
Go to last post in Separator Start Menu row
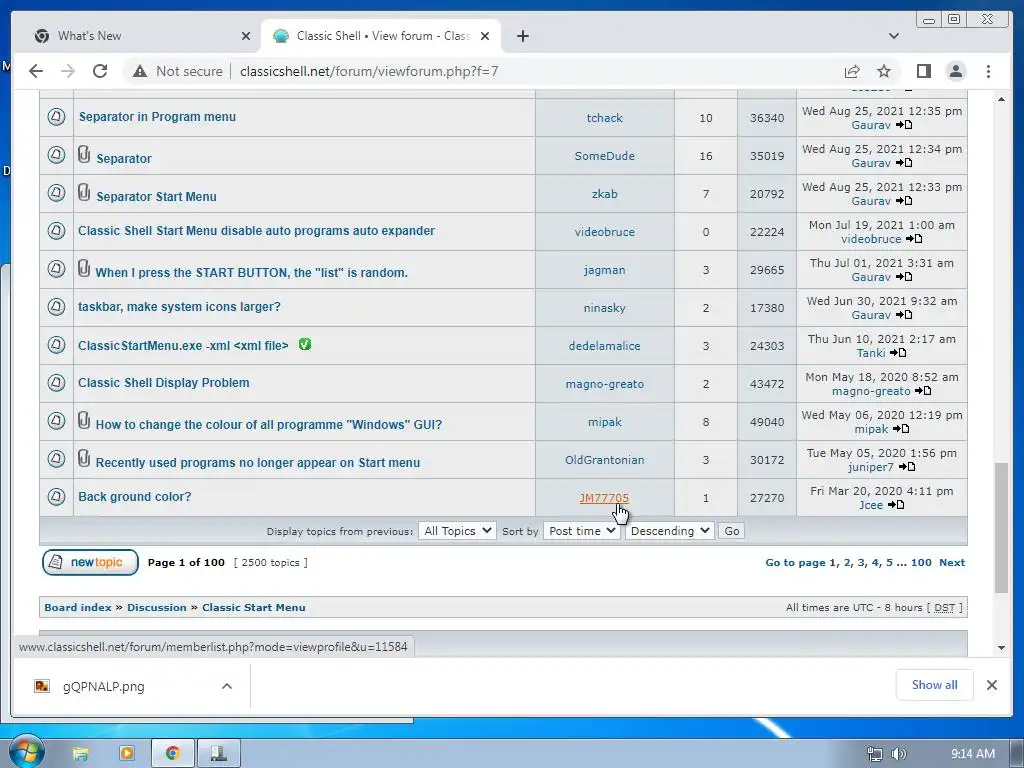click(x=904, y=200)
